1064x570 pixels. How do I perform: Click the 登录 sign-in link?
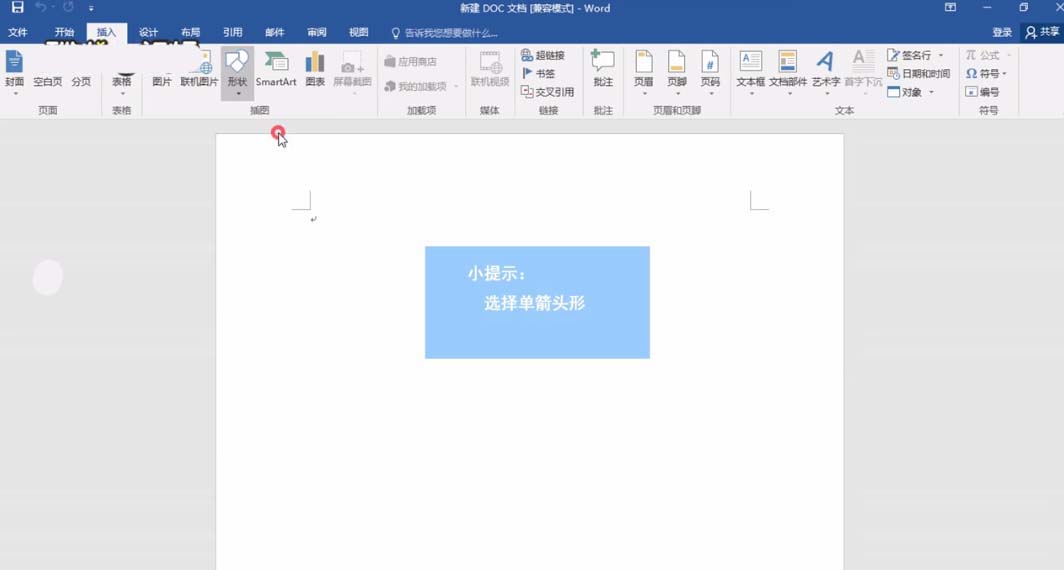1002,33
